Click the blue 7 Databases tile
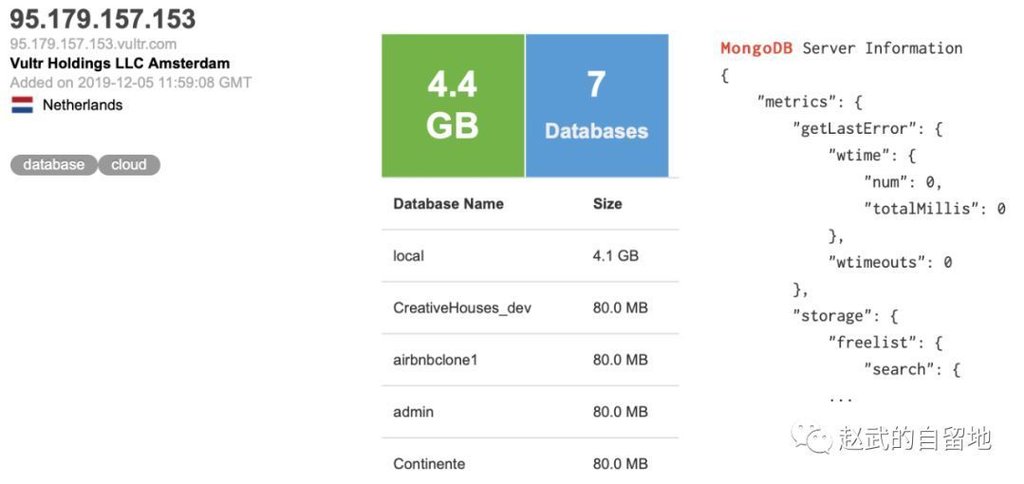This screenshot has width=1024, height=484. tap(596, 105)
